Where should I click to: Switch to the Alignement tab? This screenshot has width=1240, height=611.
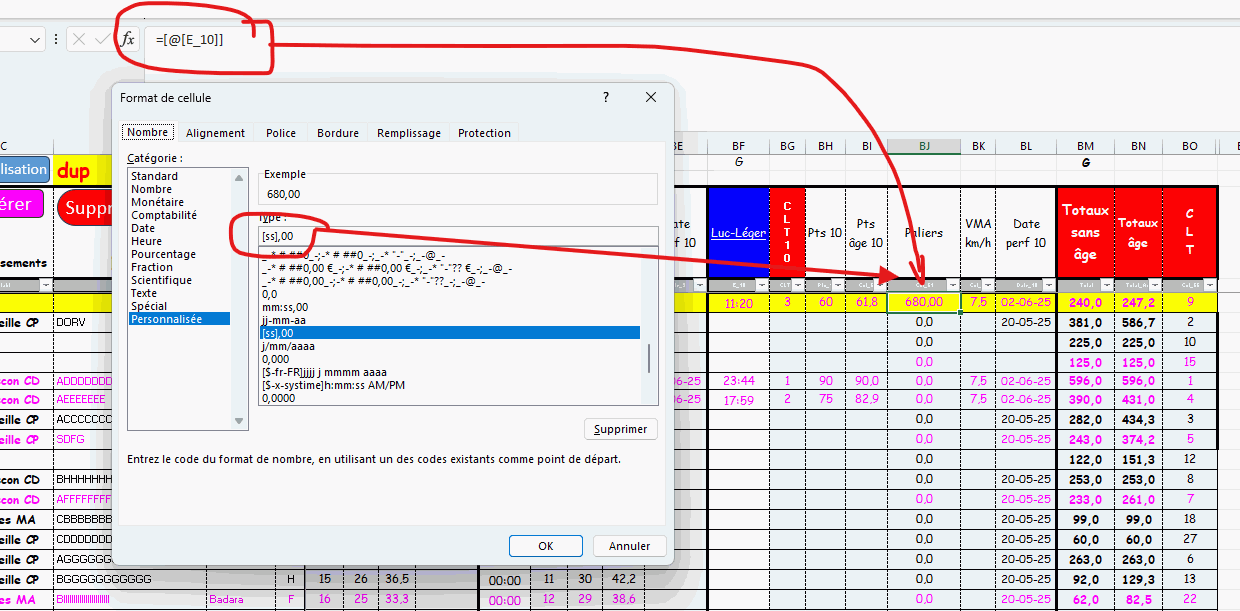(215, 133)
